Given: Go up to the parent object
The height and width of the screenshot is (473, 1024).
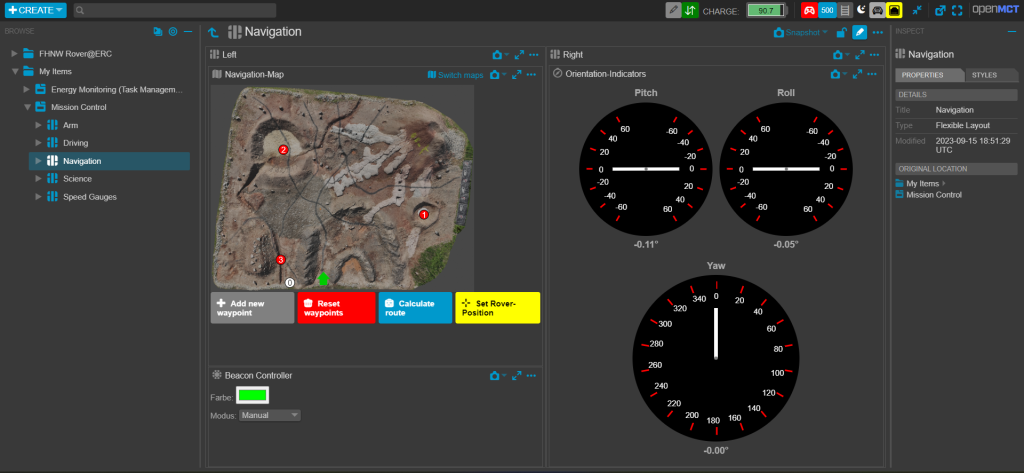Looking at the screenshot, I should pos(214,32).
